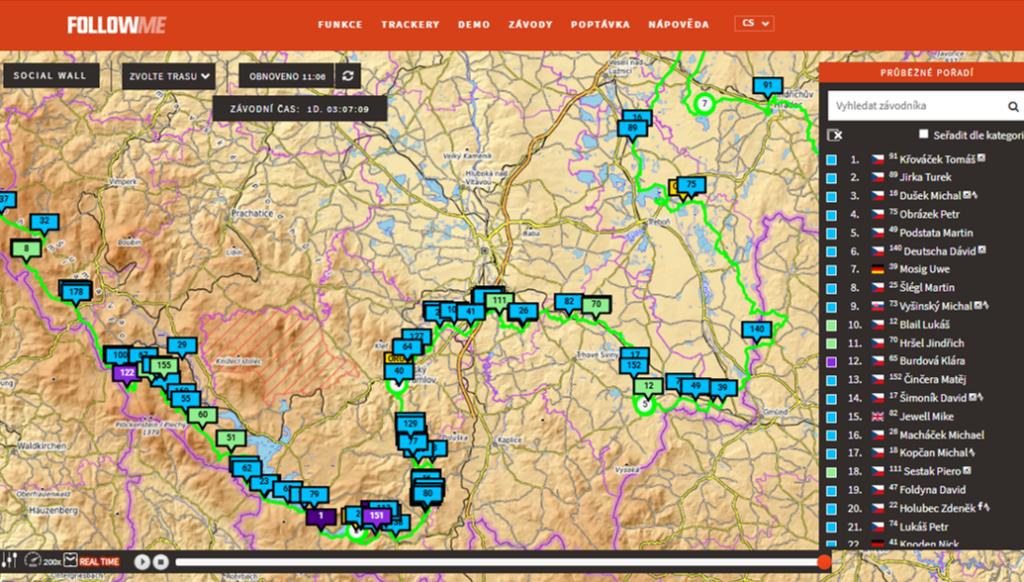The height and width of the screenshot is (582, 1024).
Task: Select purple map marker 122
Action: click(x=127, y=373)
